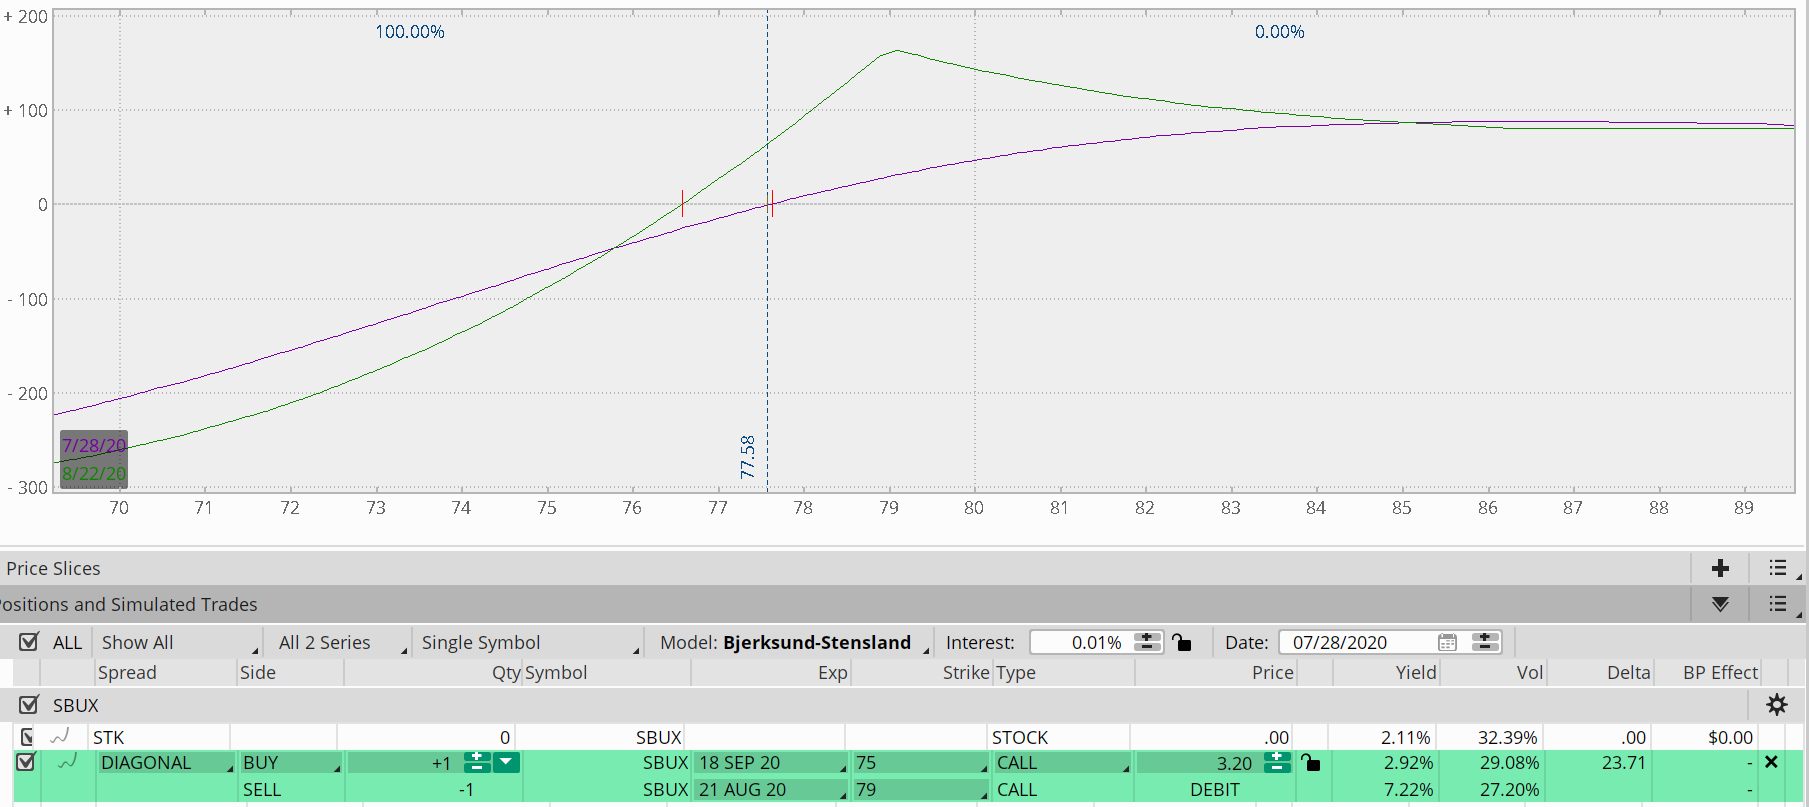Open the CALL type dropdown in BUY row
This screenshot has width=1809, height=807.
click(1062, 763)
